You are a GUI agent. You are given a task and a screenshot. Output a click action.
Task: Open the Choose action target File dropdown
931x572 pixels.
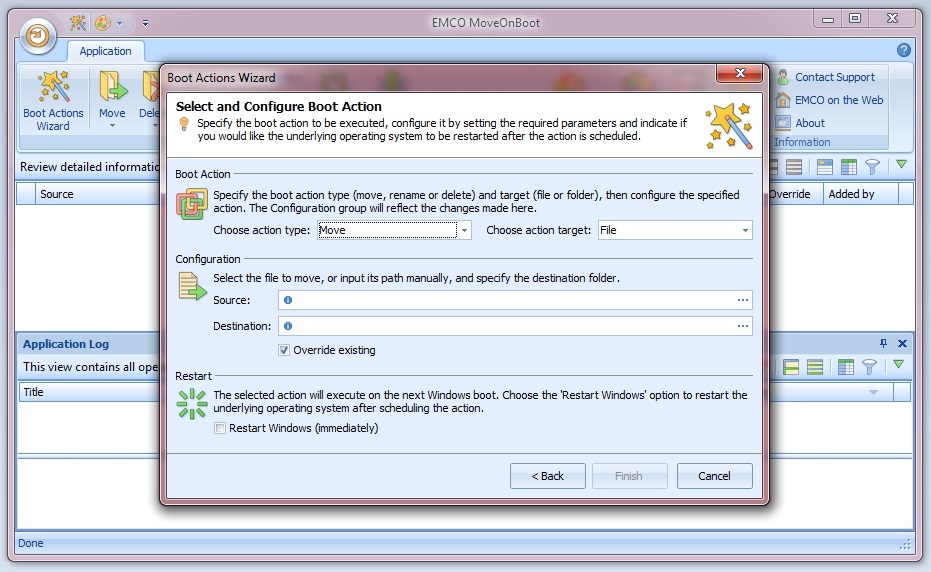(x=675, y=230)
